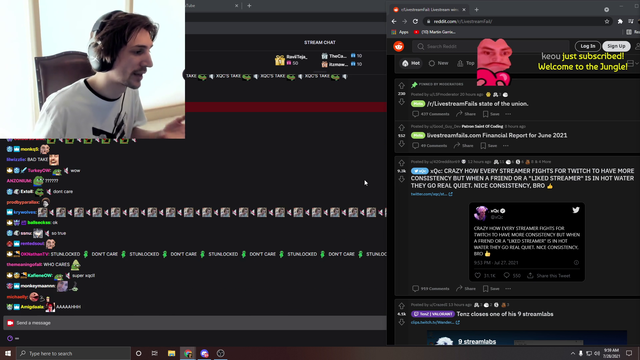This screenshot has width=640, height=360.
Task: Open the state of the union post
Action: tap(478, 104)
